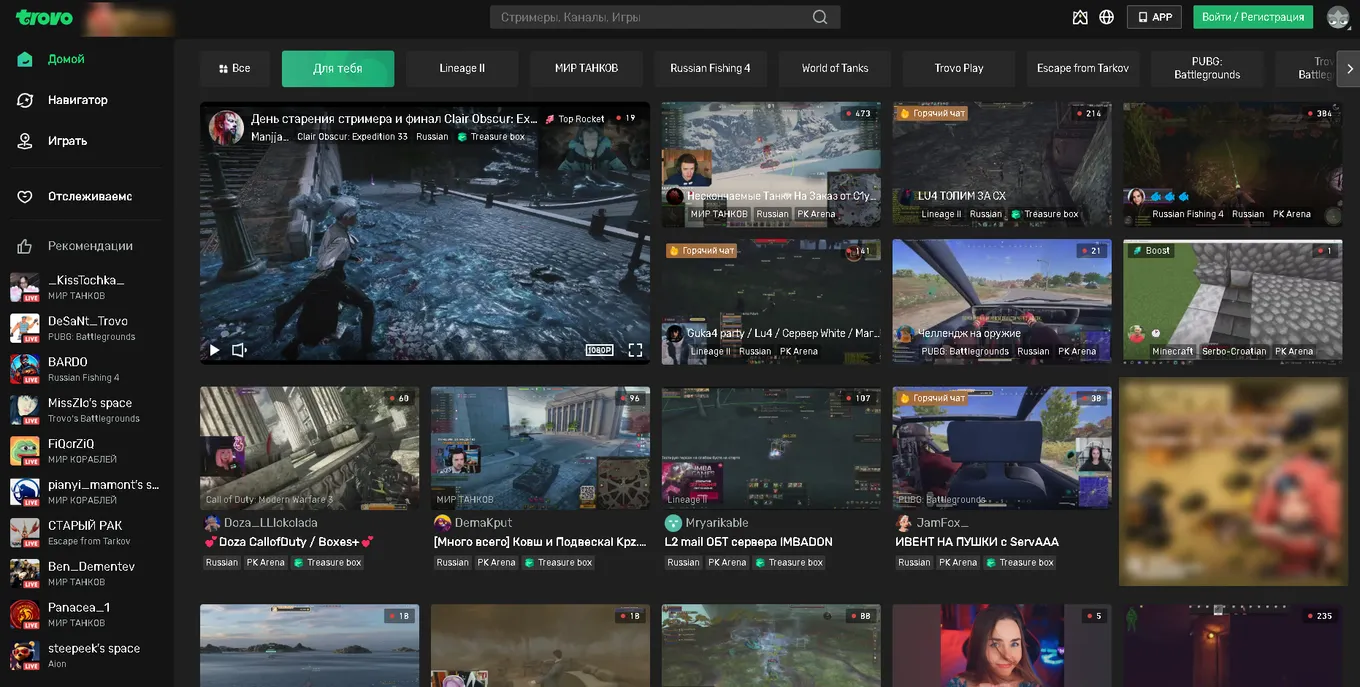Click Войти / Регистрация button

1253,17
